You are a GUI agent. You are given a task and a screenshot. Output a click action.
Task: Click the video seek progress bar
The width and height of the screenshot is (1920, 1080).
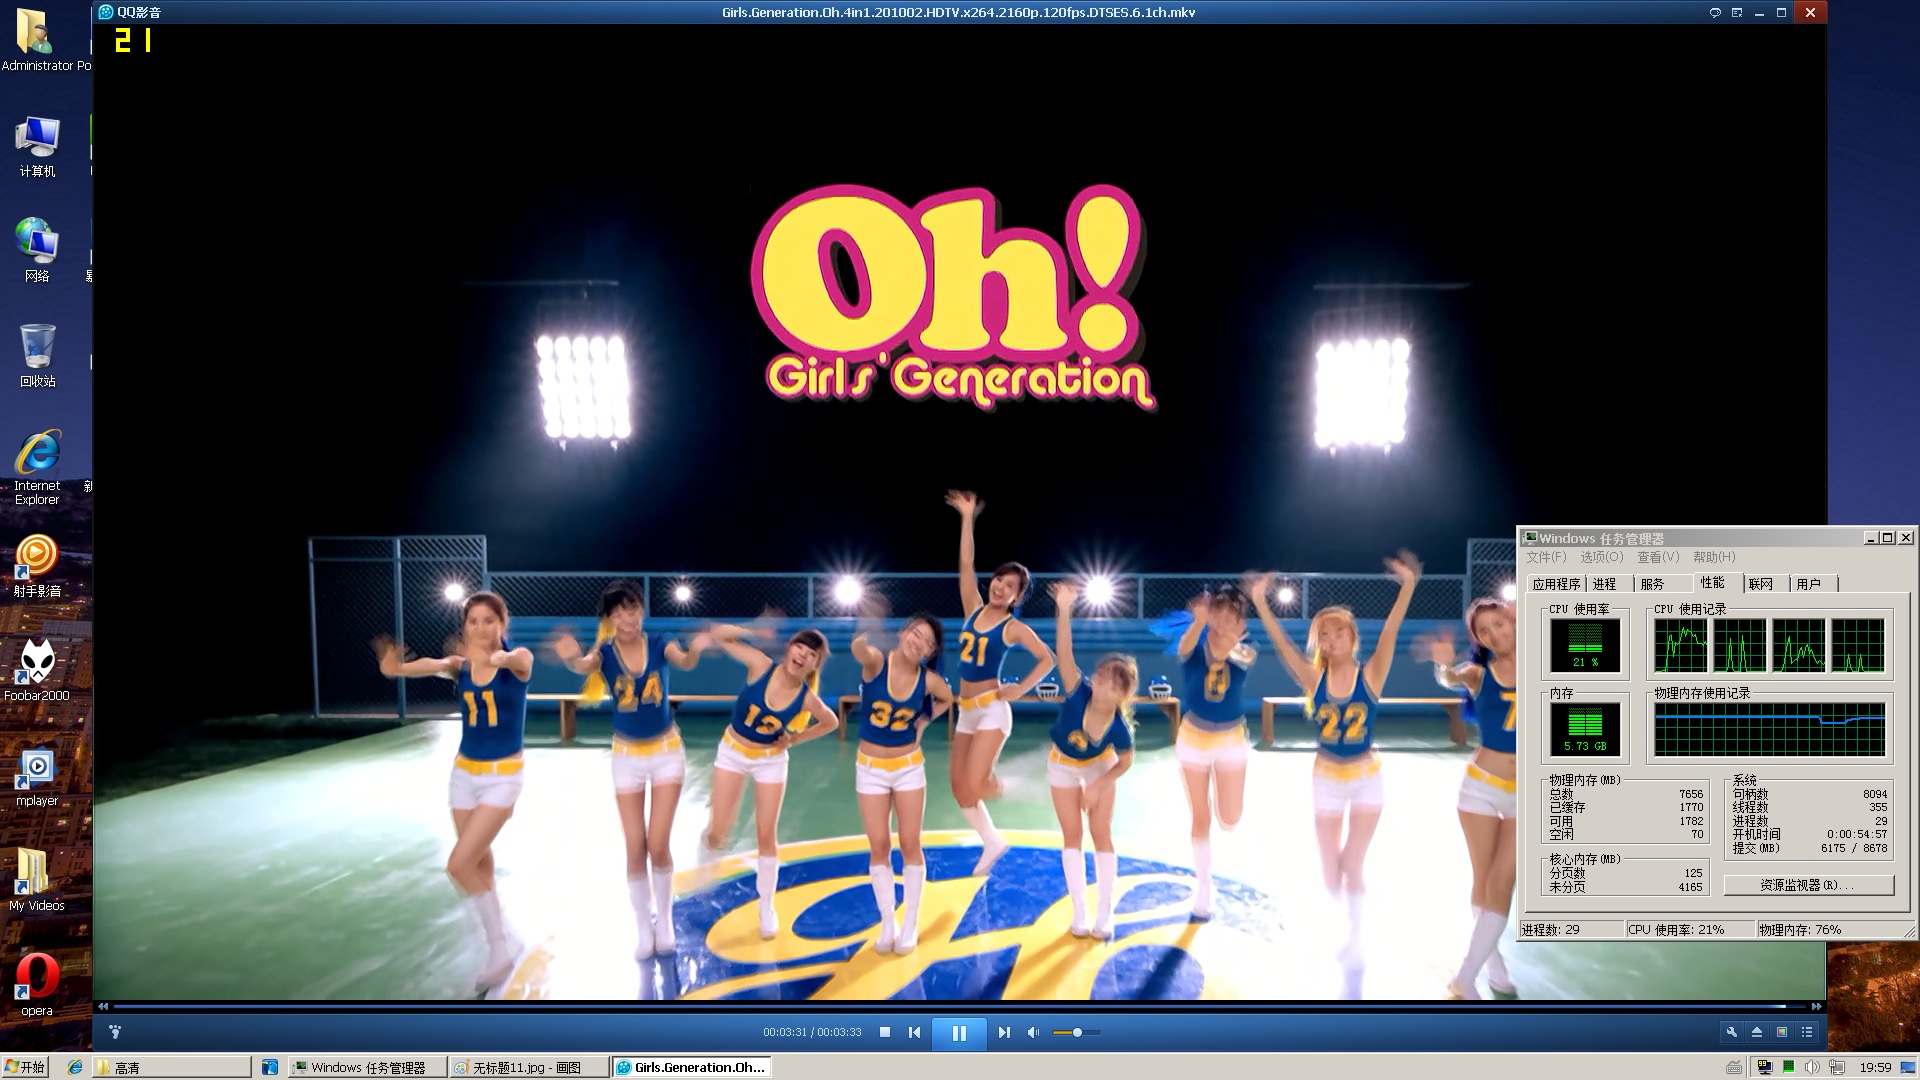(960, 1006)
